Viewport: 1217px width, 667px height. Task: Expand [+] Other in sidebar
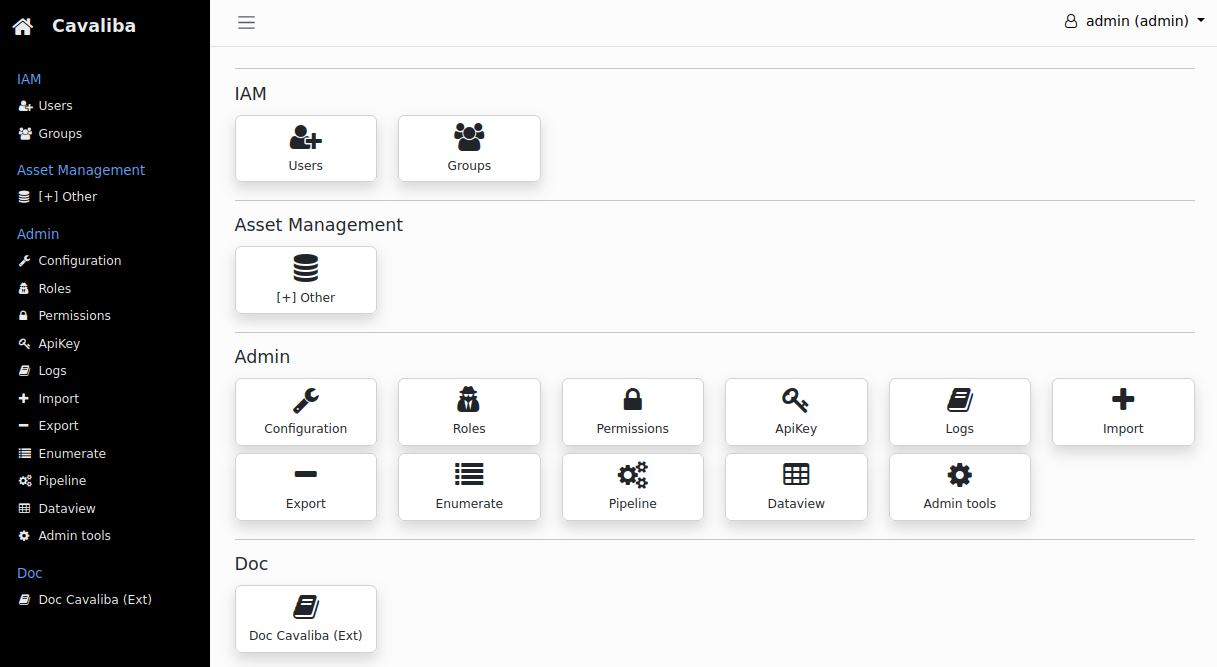[x=67, y=197]
